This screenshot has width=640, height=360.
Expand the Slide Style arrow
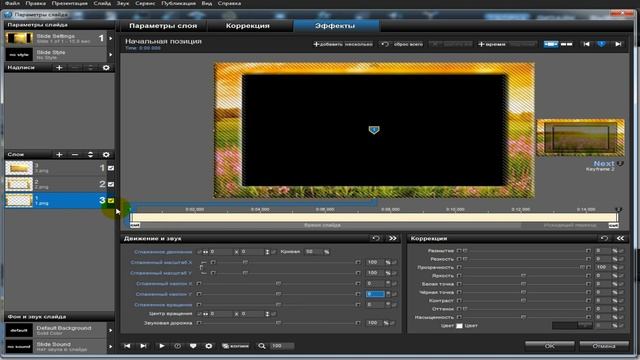click(111, 54)
